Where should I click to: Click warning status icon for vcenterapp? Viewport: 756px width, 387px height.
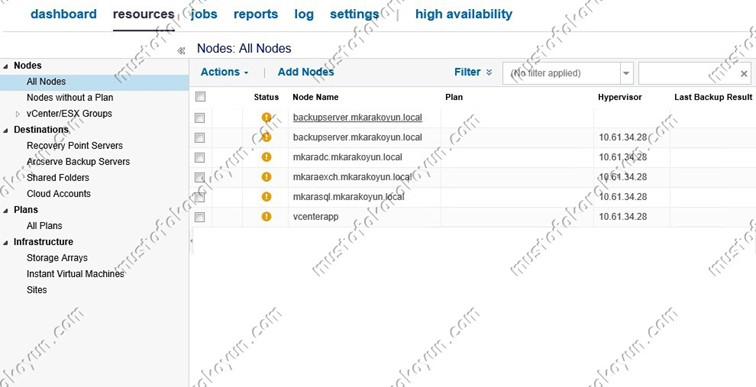266,216
